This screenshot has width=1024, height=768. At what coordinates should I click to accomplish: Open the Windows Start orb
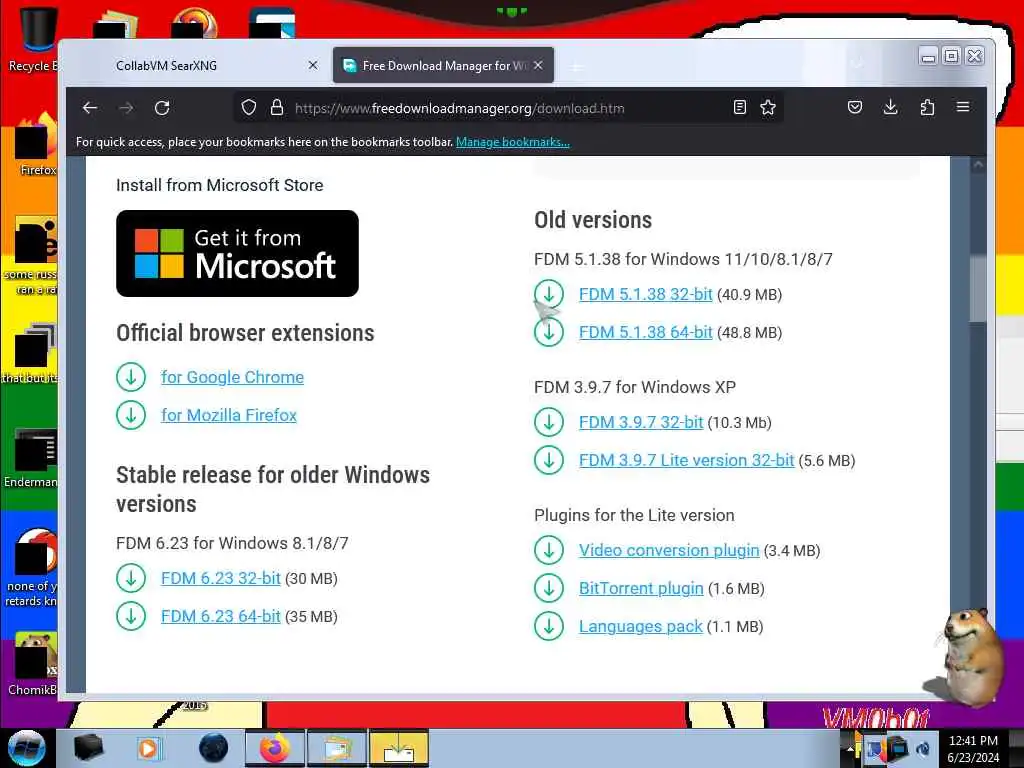26,748
